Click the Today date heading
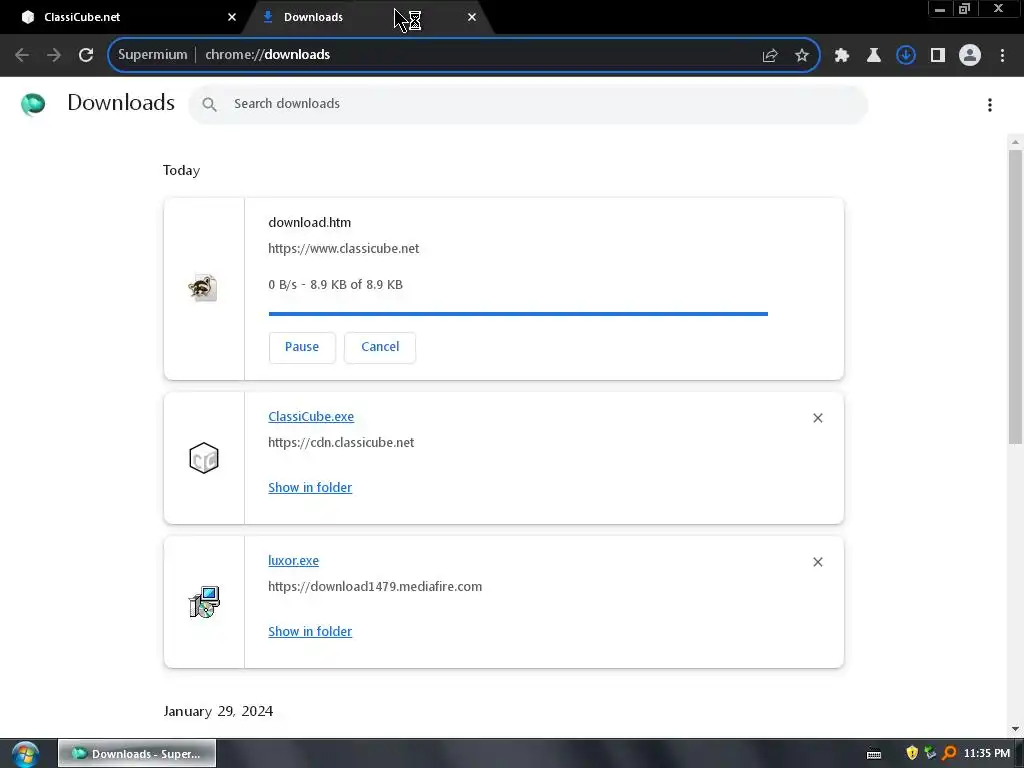Image resolution: width=1024 pixels, height=768 pixels. click(x=182, y=170)
